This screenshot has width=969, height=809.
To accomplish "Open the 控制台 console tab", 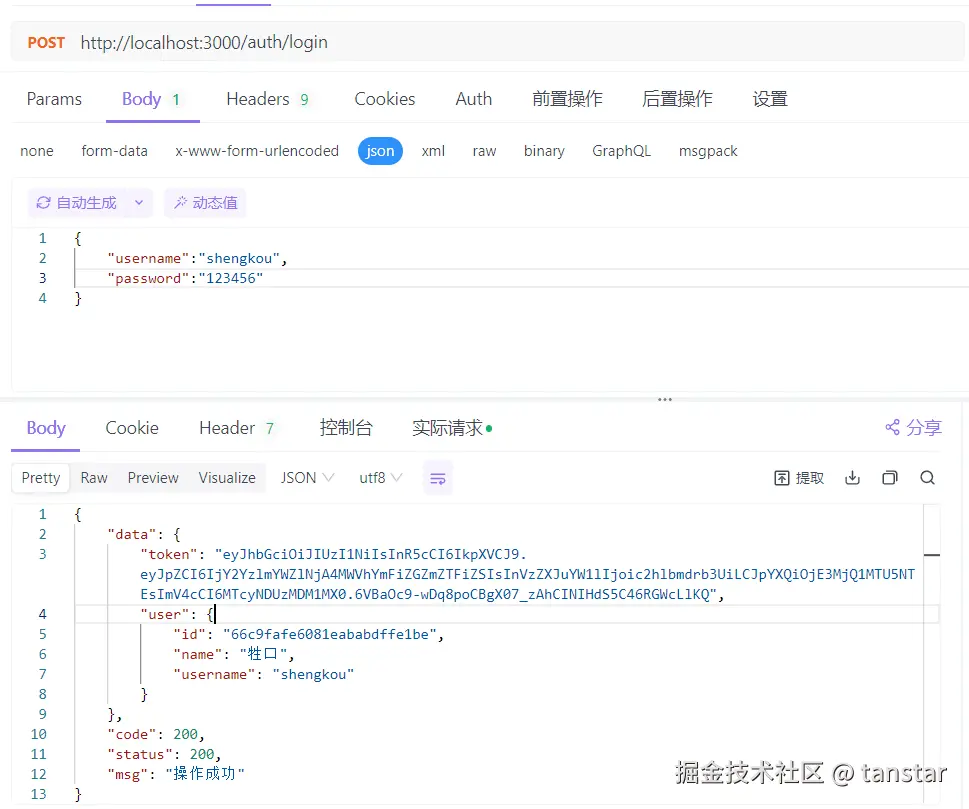I will 346,428.
